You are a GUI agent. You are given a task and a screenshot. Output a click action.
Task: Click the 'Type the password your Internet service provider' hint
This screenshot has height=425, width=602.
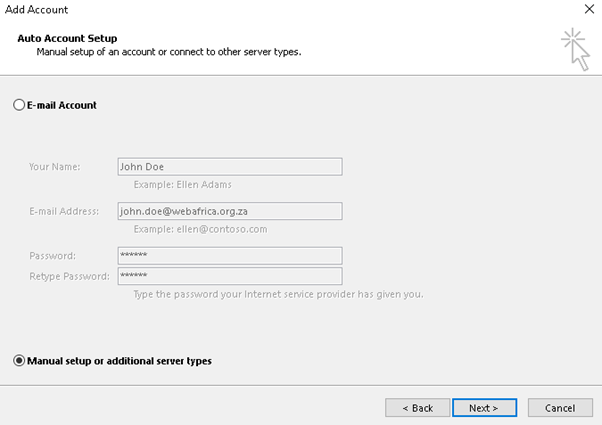point(278,294)
